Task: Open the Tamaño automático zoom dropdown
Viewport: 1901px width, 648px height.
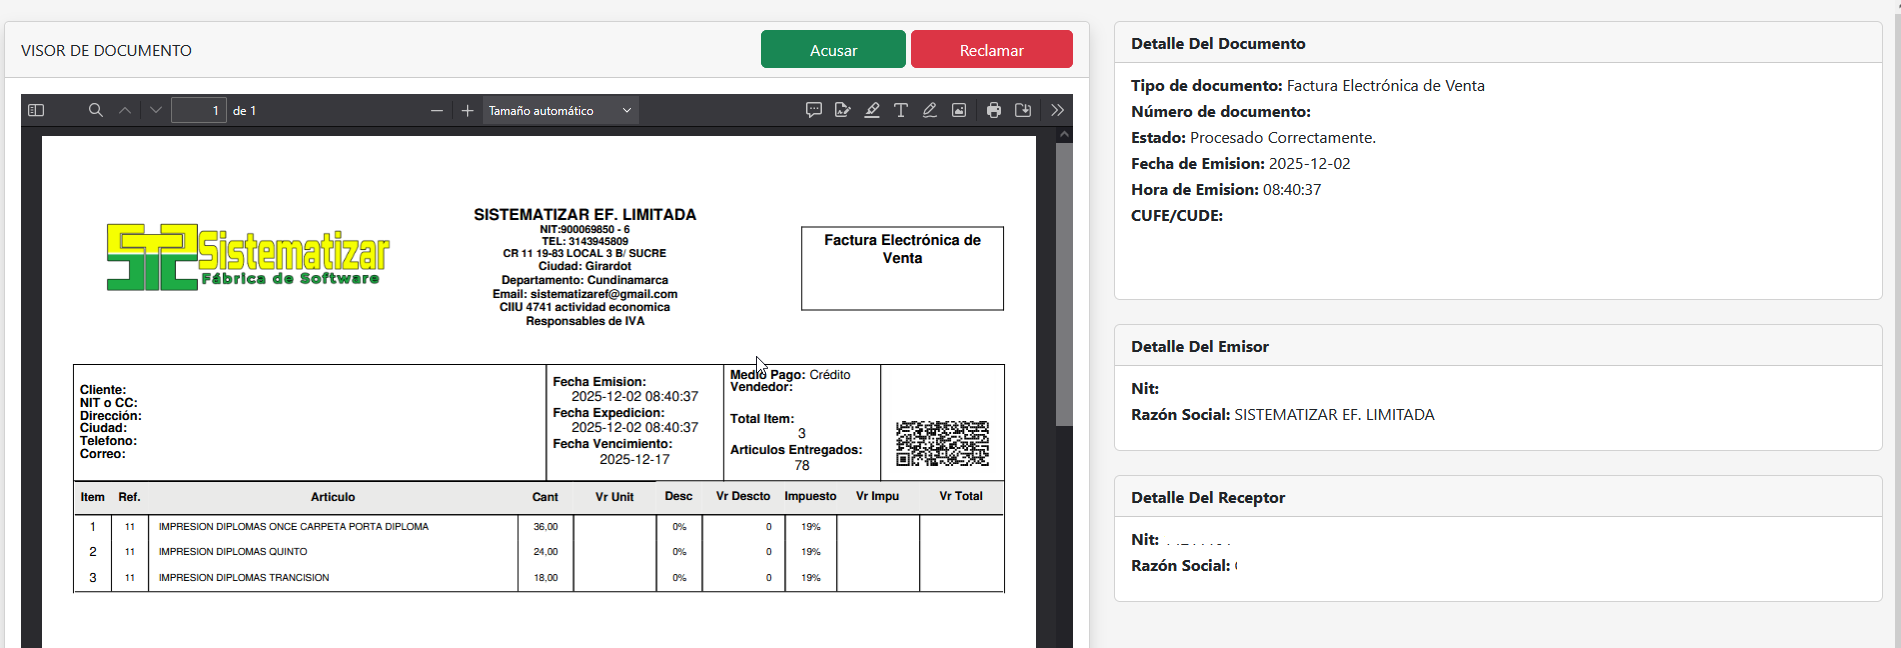Action: 560,110
